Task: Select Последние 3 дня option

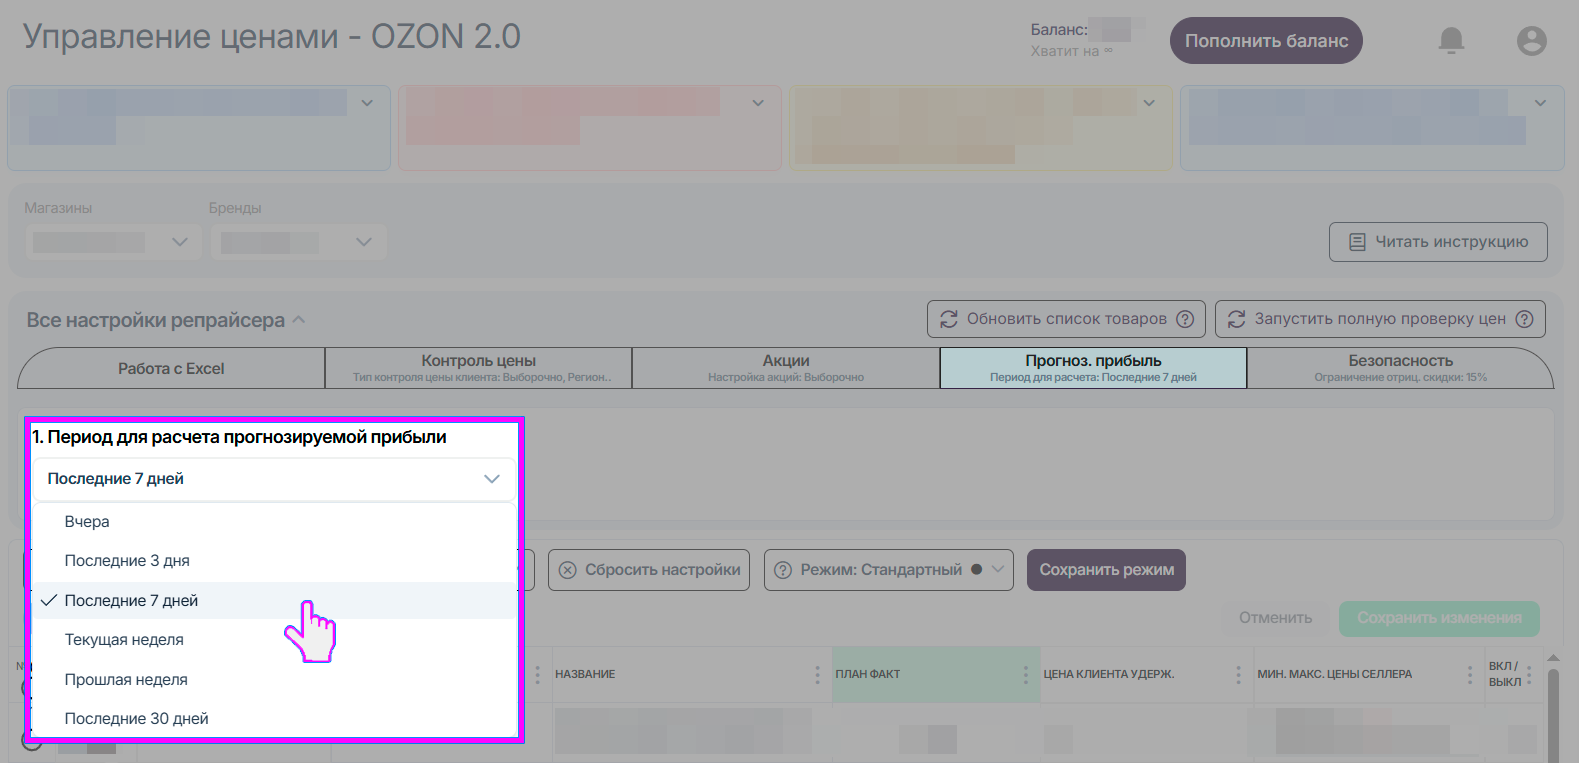Action: pyautogui.click(x=274, y=561)
